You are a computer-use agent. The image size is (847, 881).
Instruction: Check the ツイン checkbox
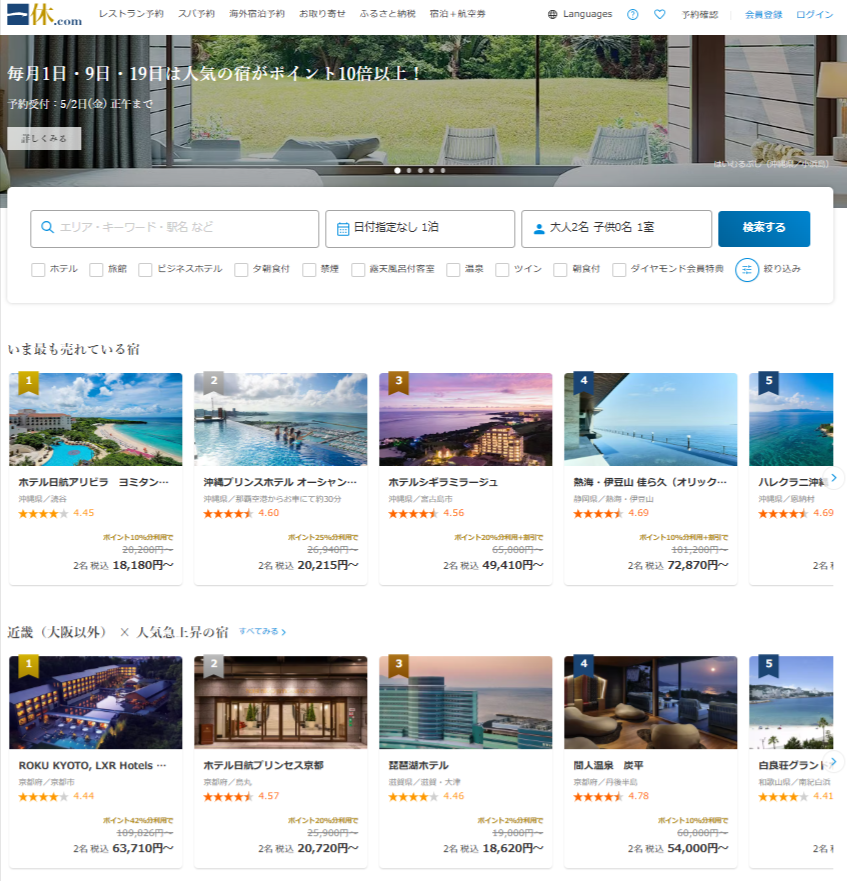tap(502, 270)
